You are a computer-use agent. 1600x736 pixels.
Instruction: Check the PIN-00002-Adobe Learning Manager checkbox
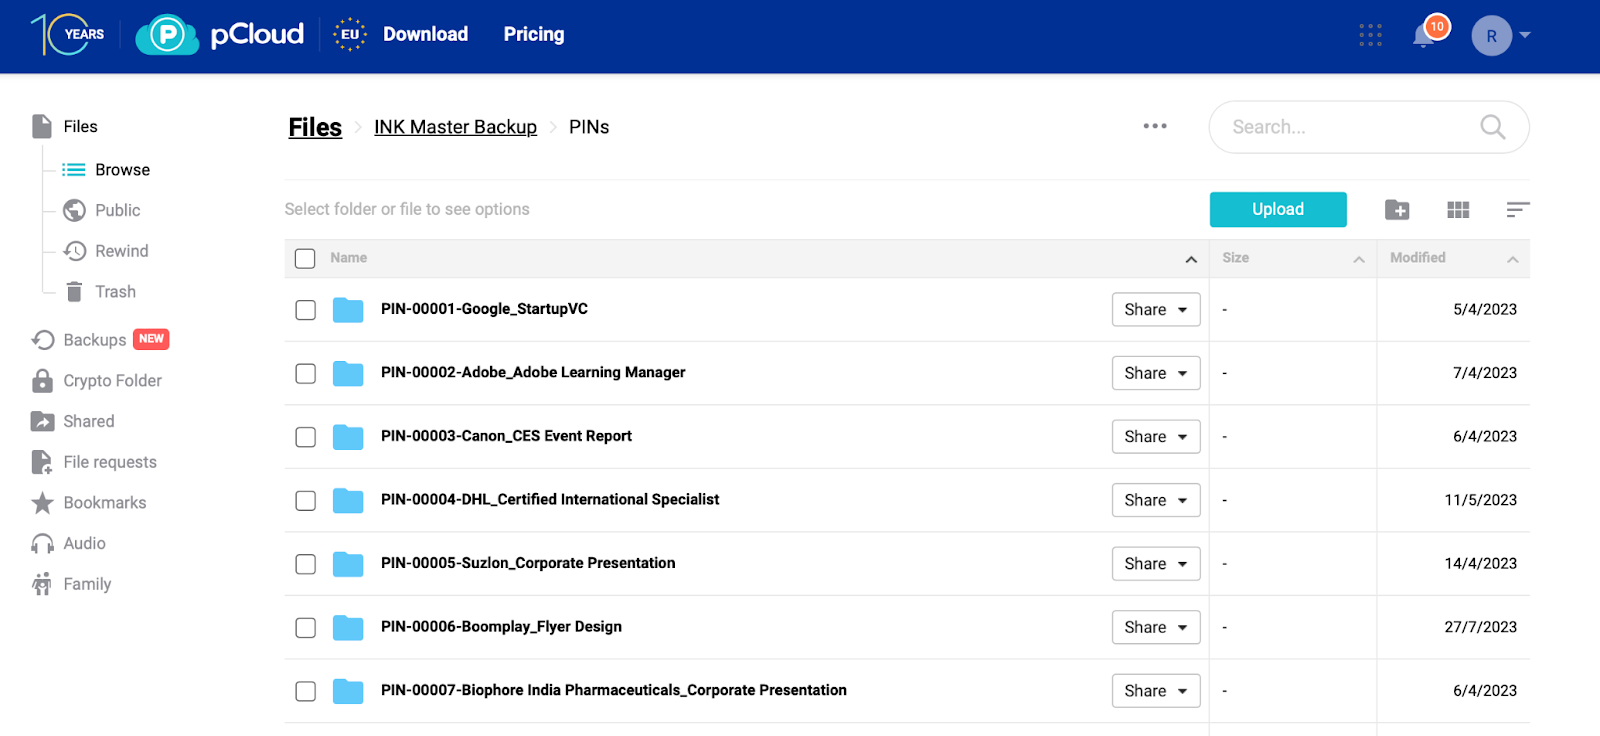[305, 373]
